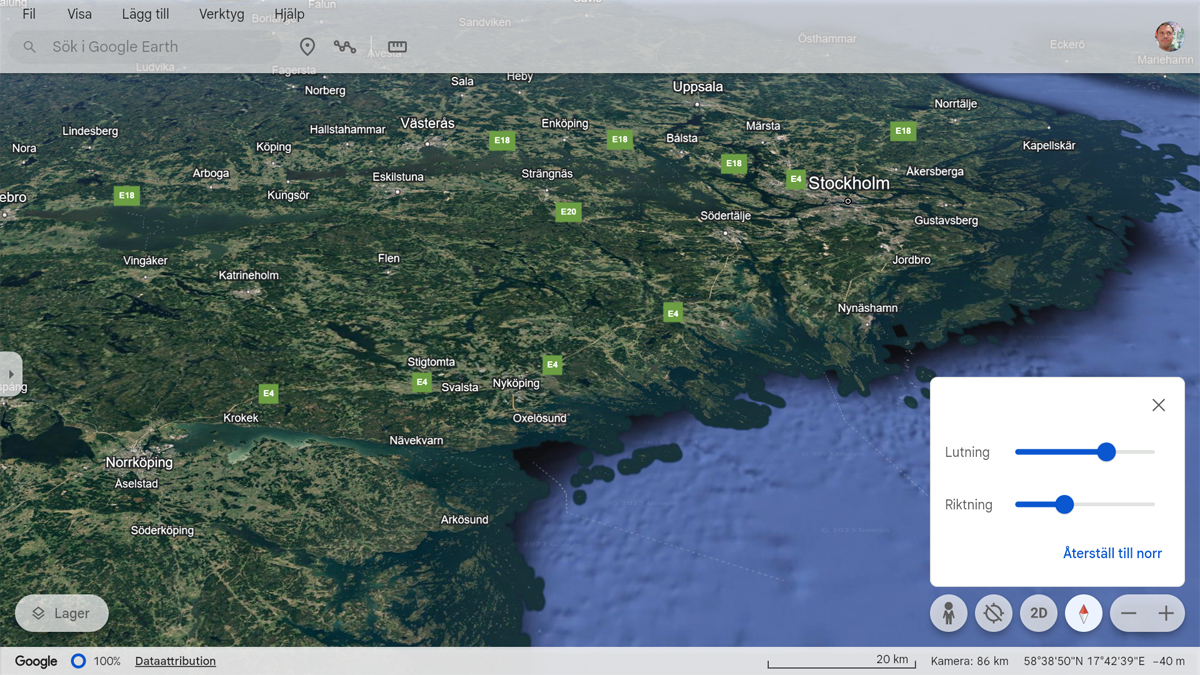Switch to 2D view mode
1200x675 pixels.
point(1038,613)
